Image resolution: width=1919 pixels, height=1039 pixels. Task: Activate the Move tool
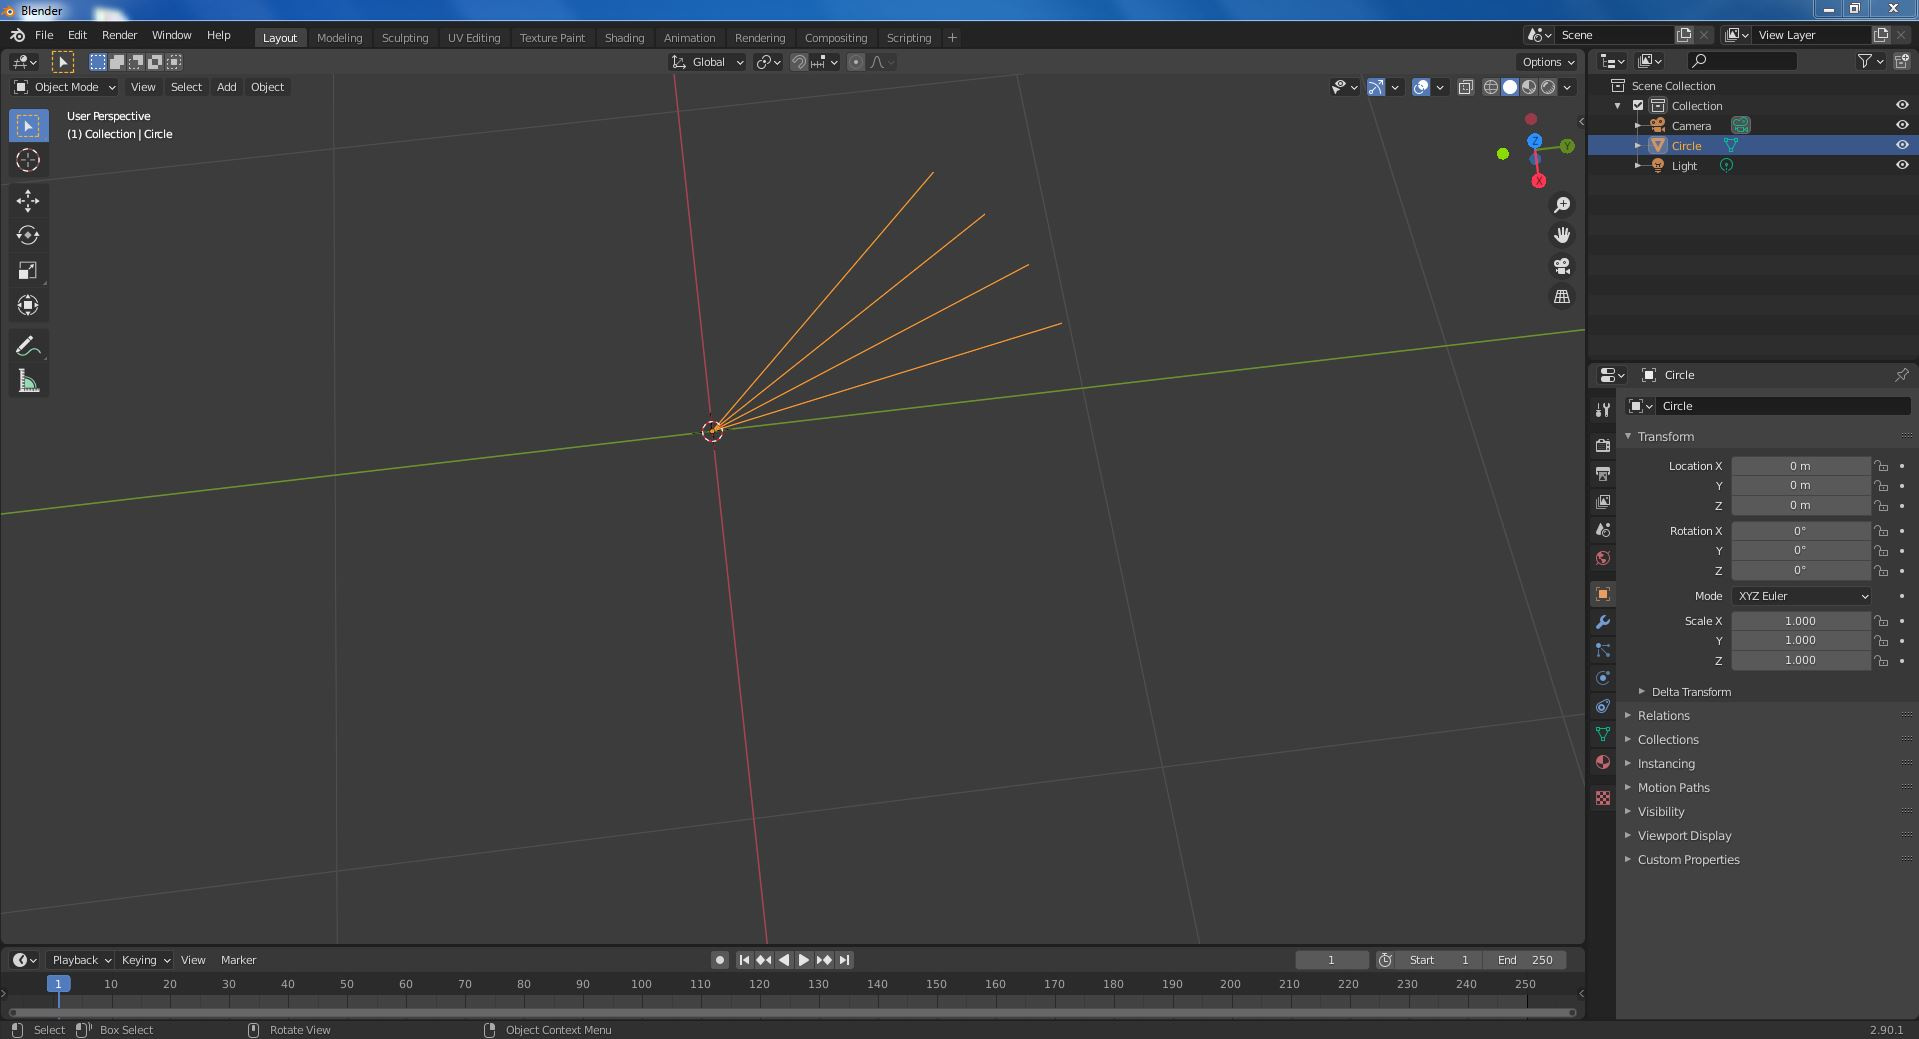pos(28,201)
